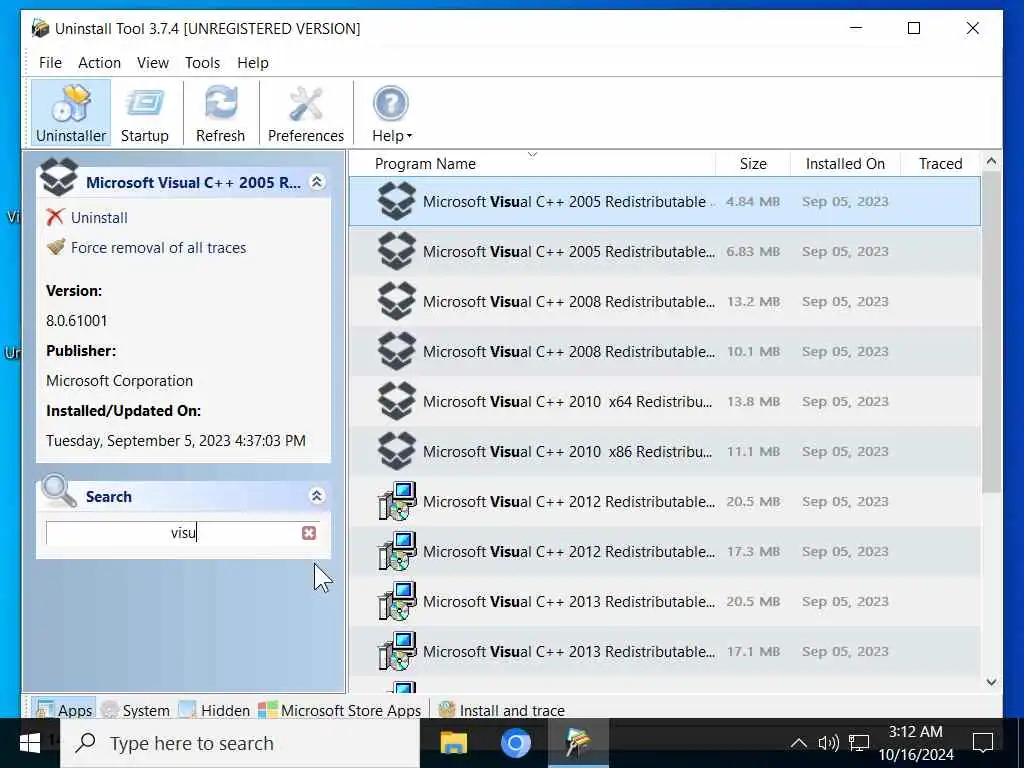Click the taskbar search box
Image resolution: width=1024 pixels, height=768 pixels.
(x=240, y=743)
